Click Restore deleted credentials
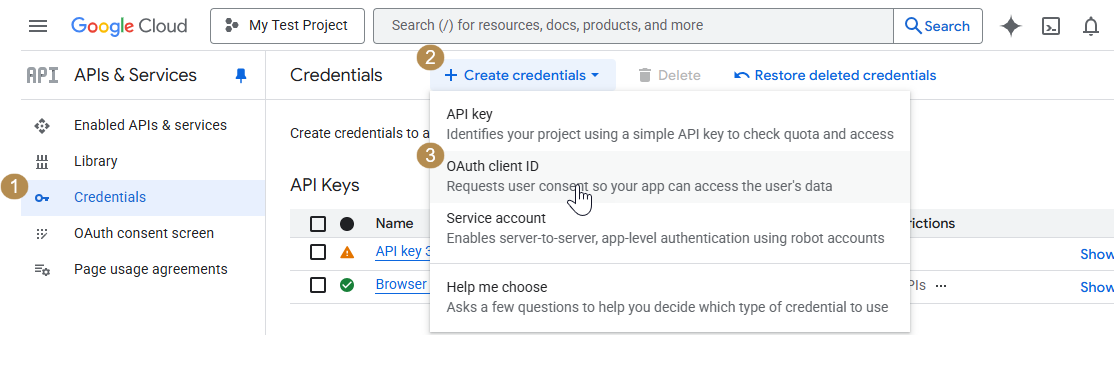1114x373 pixels. 836,75
